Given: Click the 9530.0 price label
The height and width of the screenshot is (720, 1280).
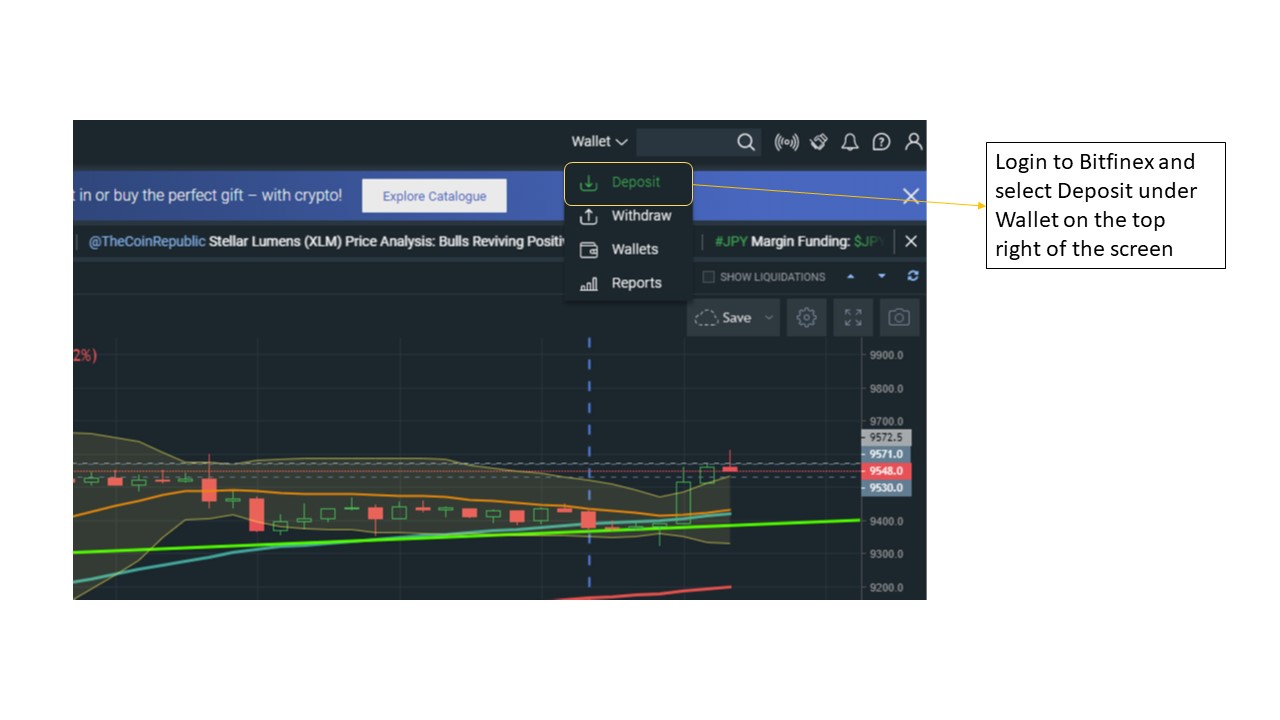Looking at the screenshot, I should 886,488.
